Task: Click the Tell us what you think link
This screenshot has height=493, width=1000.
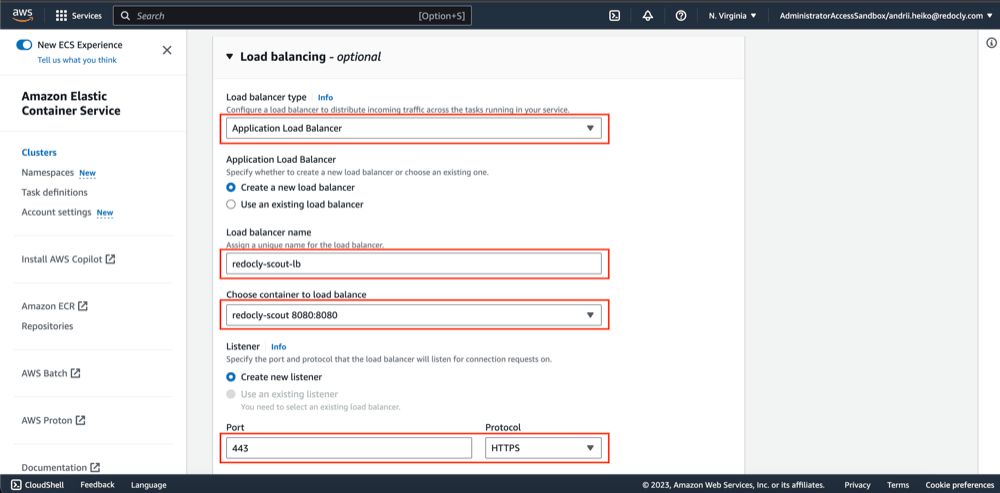Action: (77, 60)
